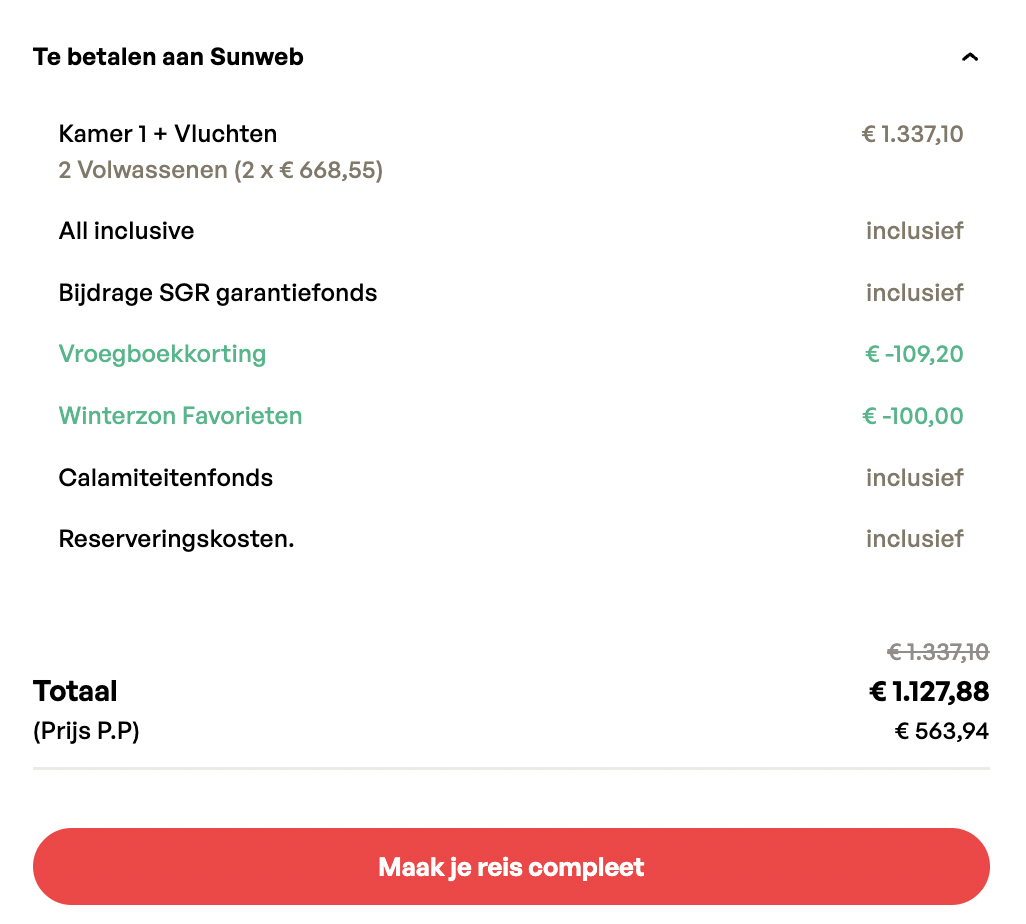This screenshot has height=924, width=1026.
Task: Click Bijdrage SGR garantiefonds label
Action: coord(218,293)
